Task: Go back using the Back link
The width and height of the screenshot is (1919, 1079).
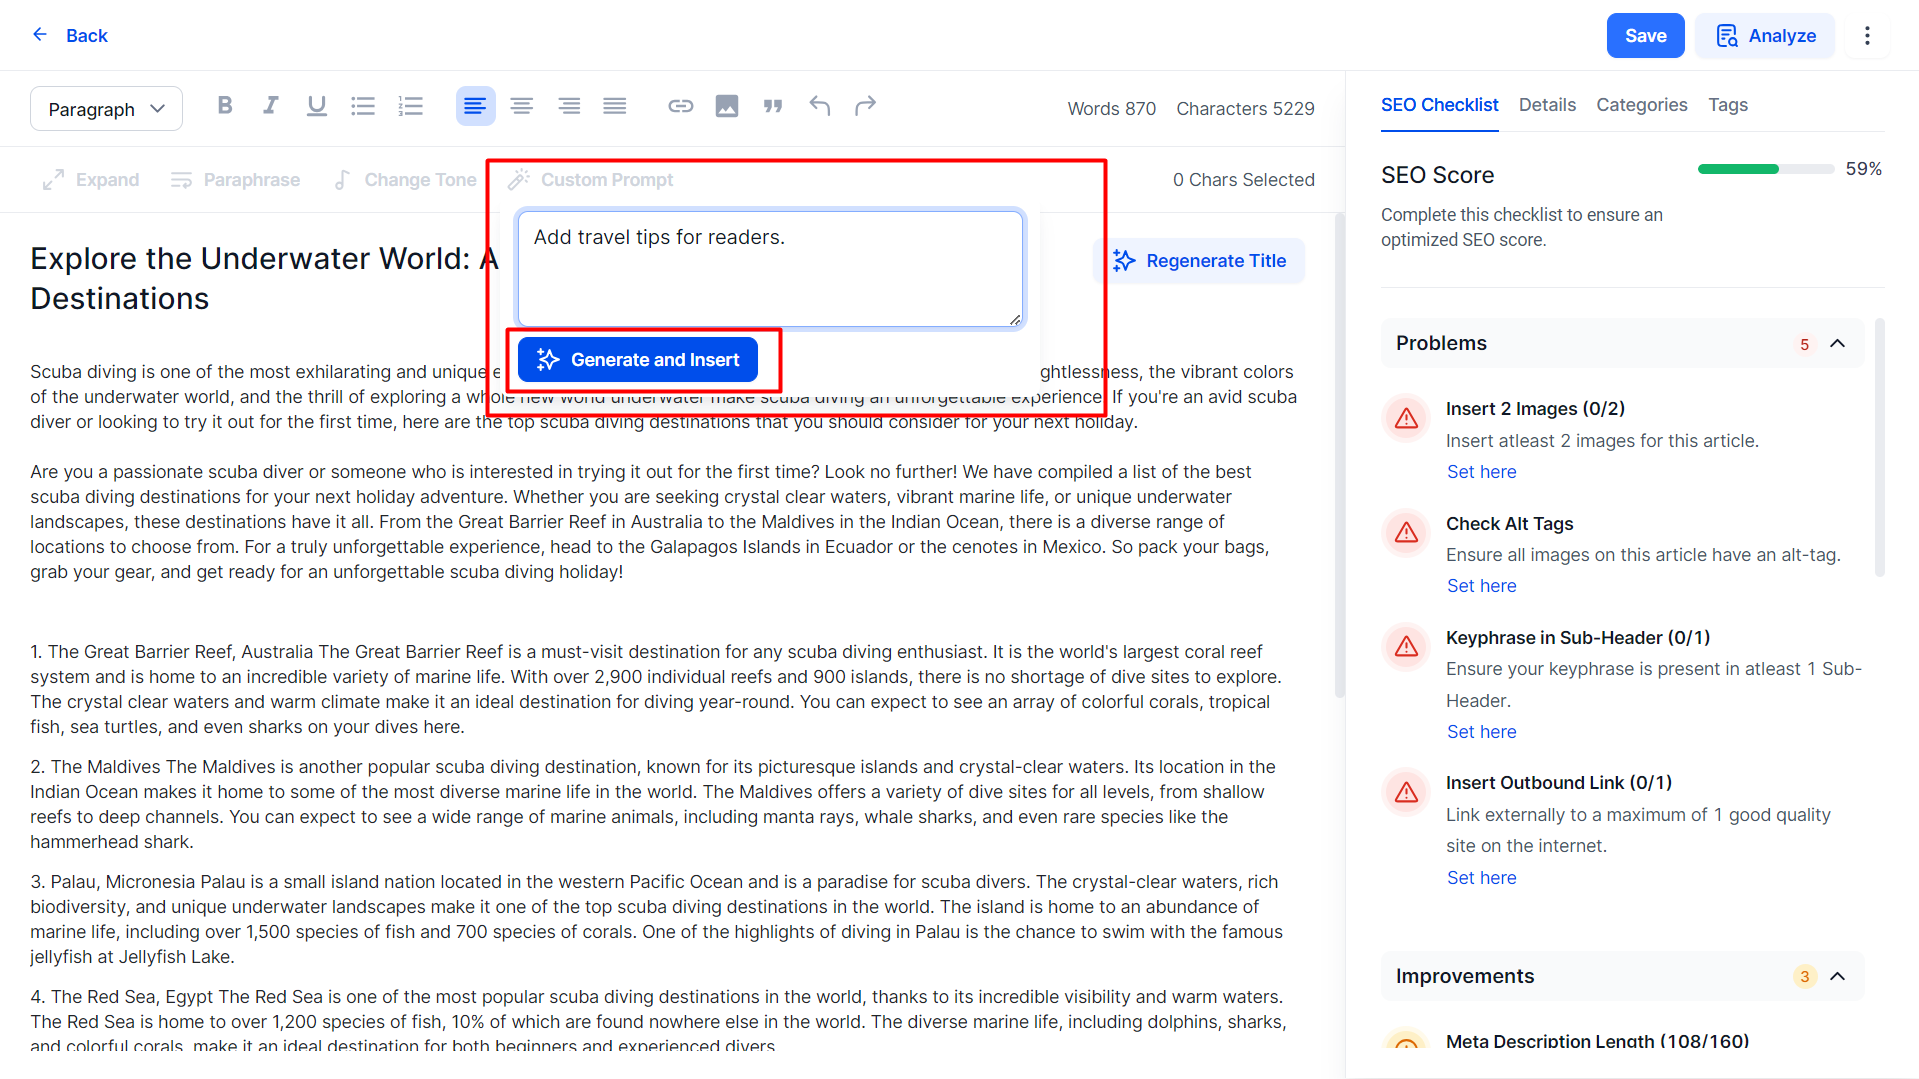Action: [70, 36]
